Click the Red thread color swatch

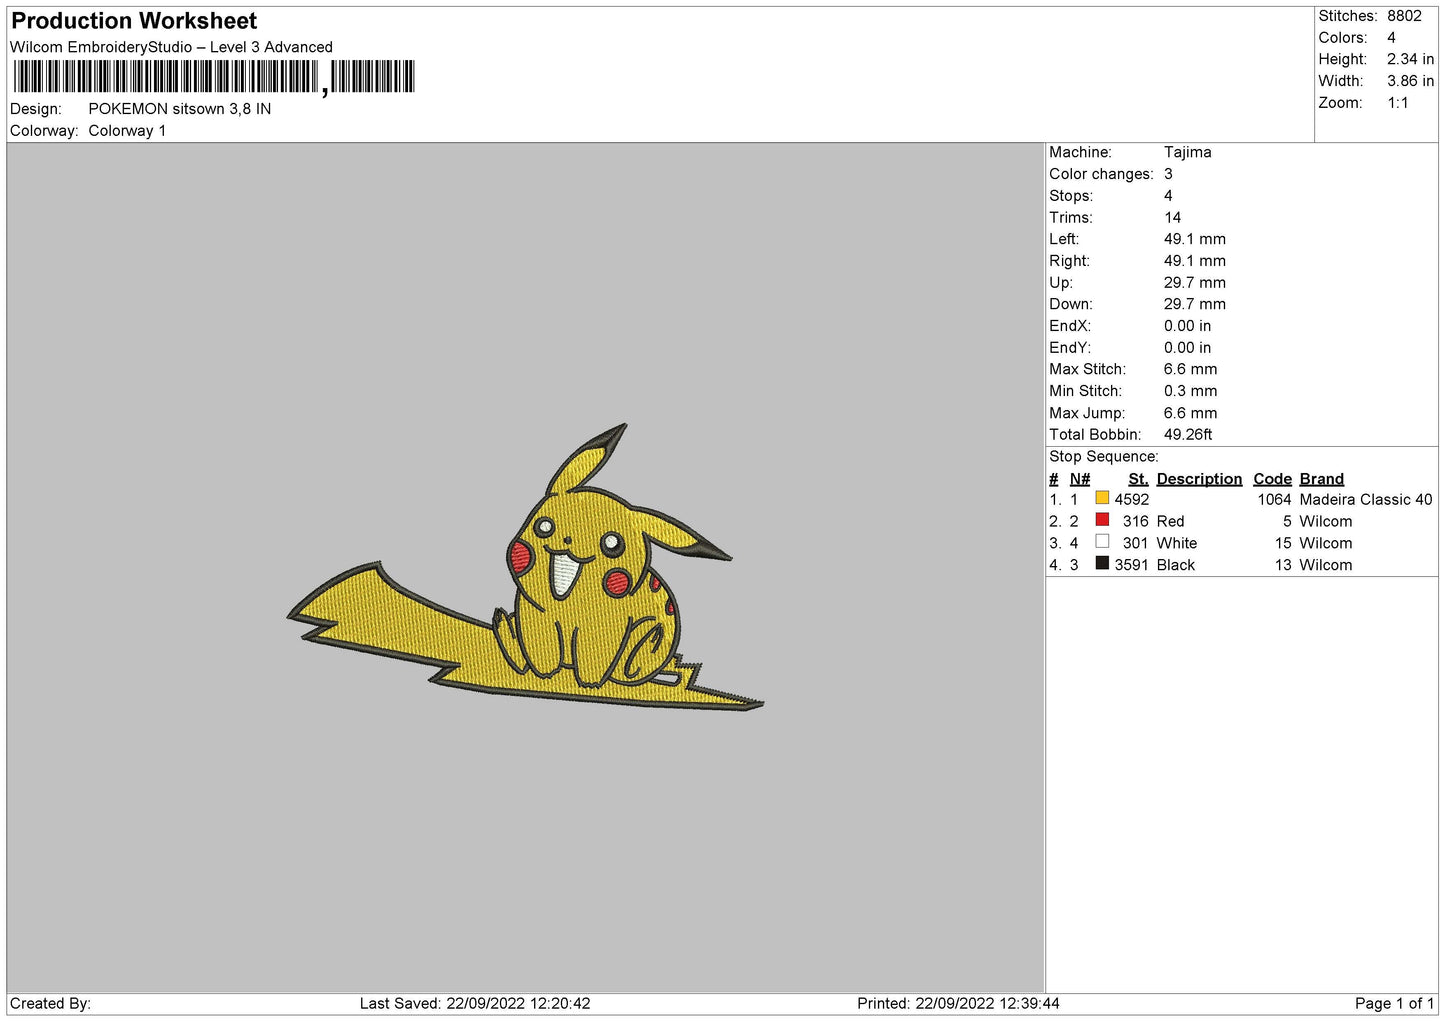pos(1102,520)
